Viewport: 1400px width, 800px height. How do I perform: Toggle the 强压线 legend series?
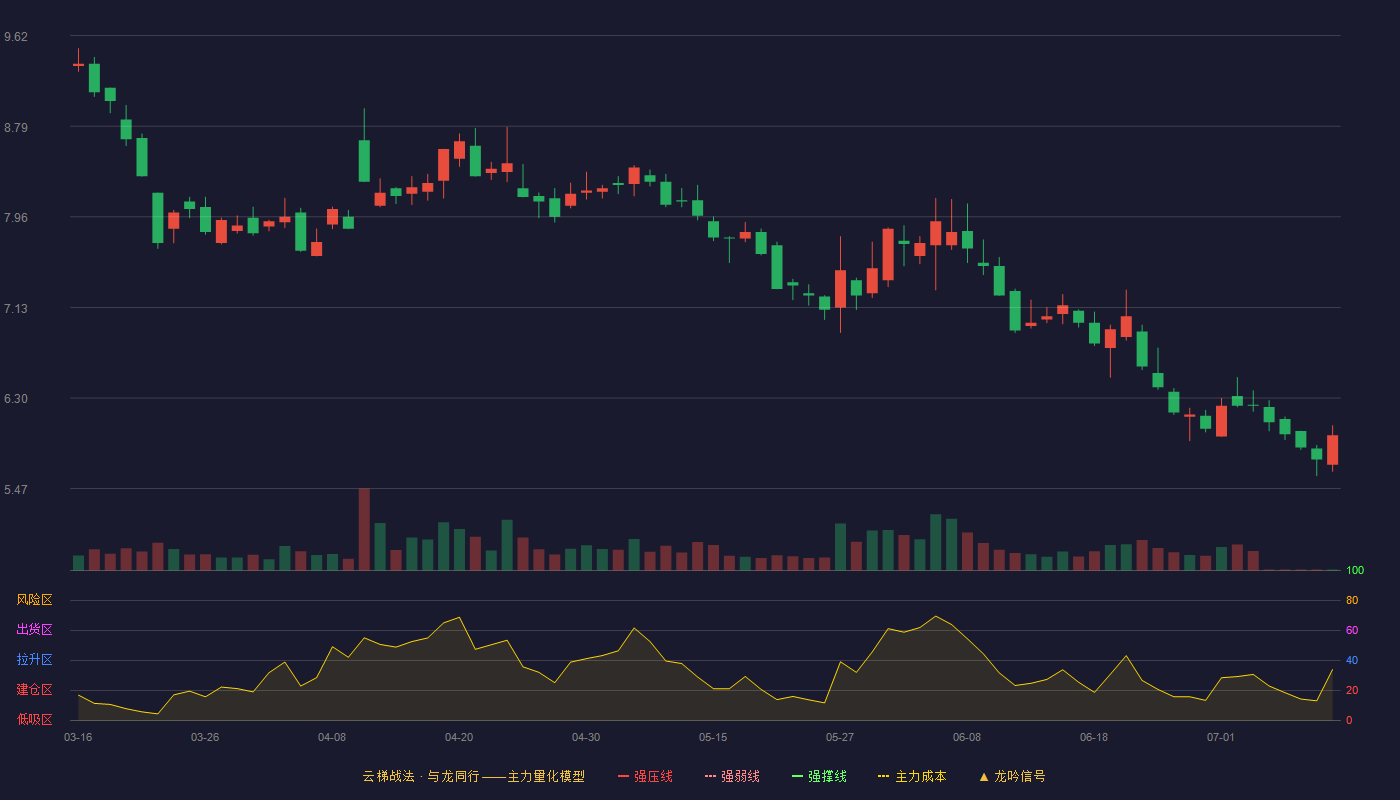pos(645,776)
